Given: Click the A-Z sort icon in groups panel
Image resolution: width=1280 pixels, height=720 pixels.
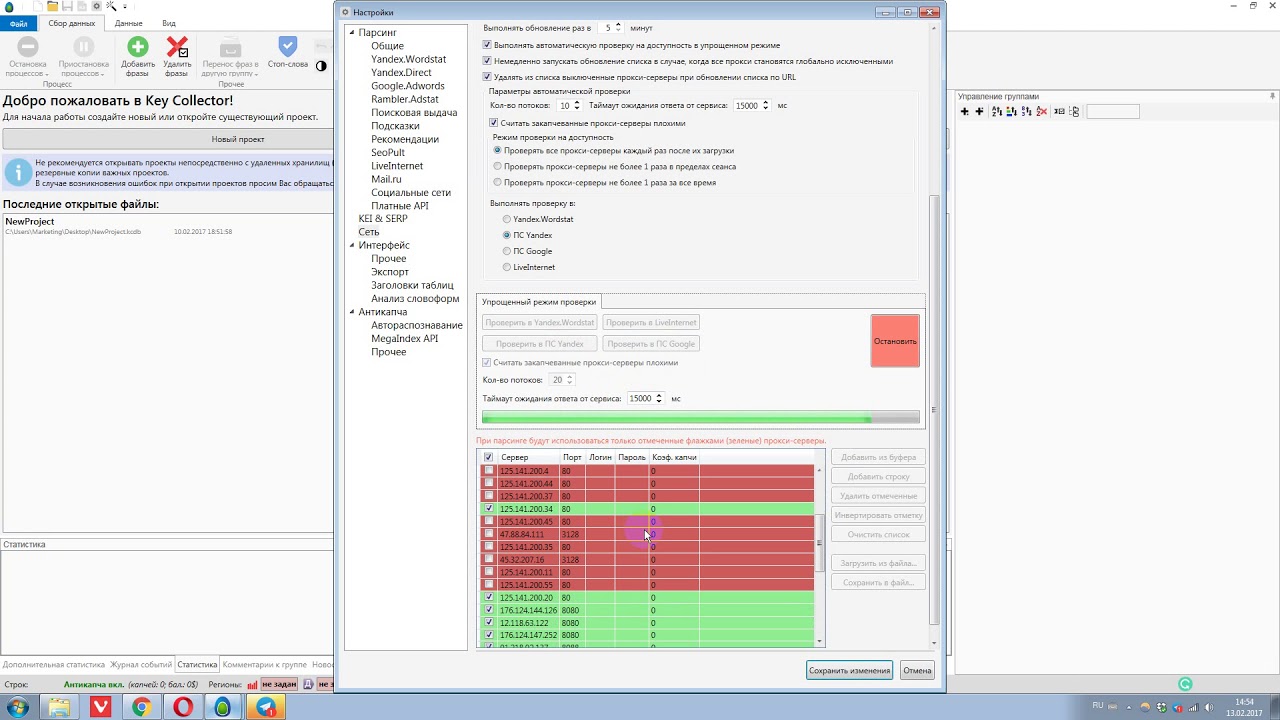Looking at the screenshot, I should [996, 111].
